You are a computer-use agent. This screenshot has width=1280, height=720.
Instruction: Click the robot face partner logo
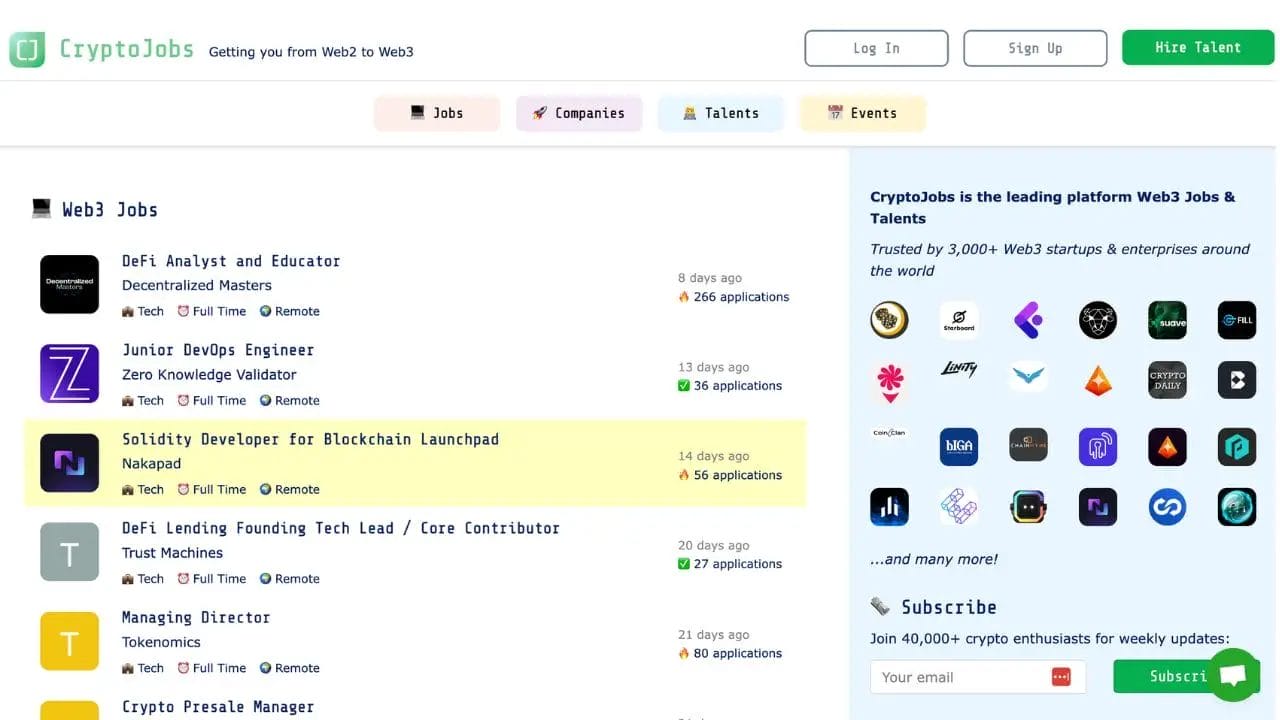coord(1028,507)
